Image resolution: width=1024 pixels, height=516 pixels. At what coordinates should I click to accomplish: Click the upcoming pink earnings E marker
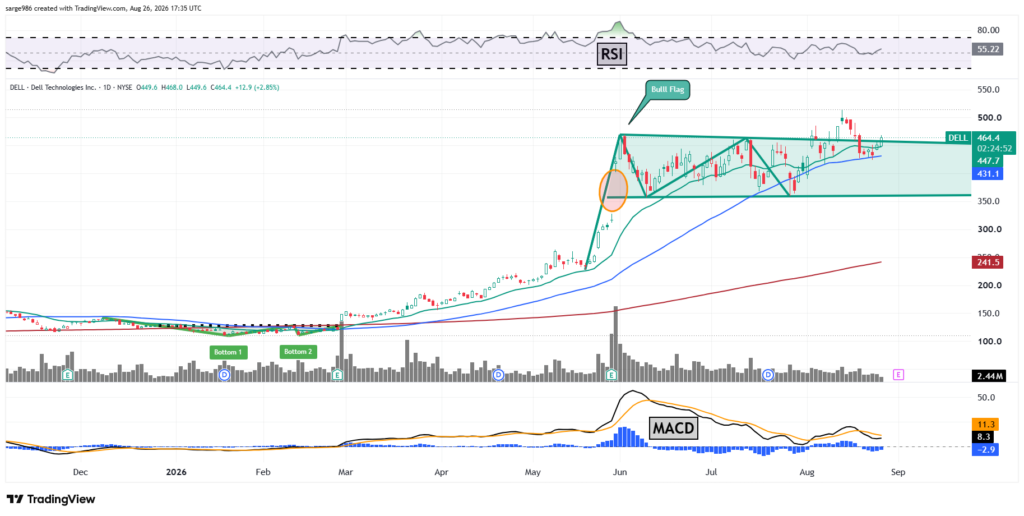pyautogui.click(x=899, y=374)
